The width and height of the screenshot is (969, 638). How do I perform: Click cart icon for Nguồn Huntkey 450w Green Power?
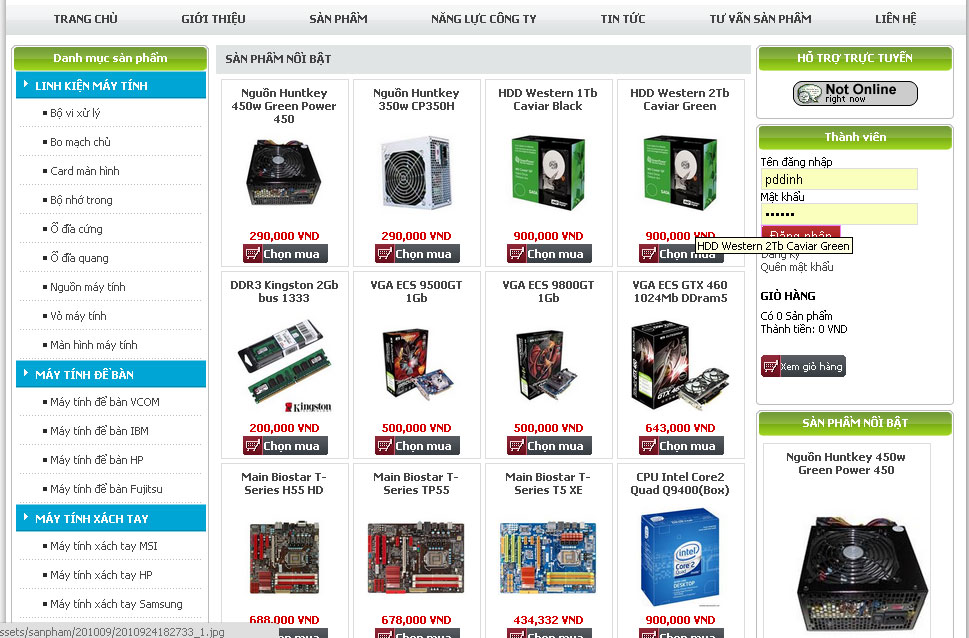click(x=253, y=253)
